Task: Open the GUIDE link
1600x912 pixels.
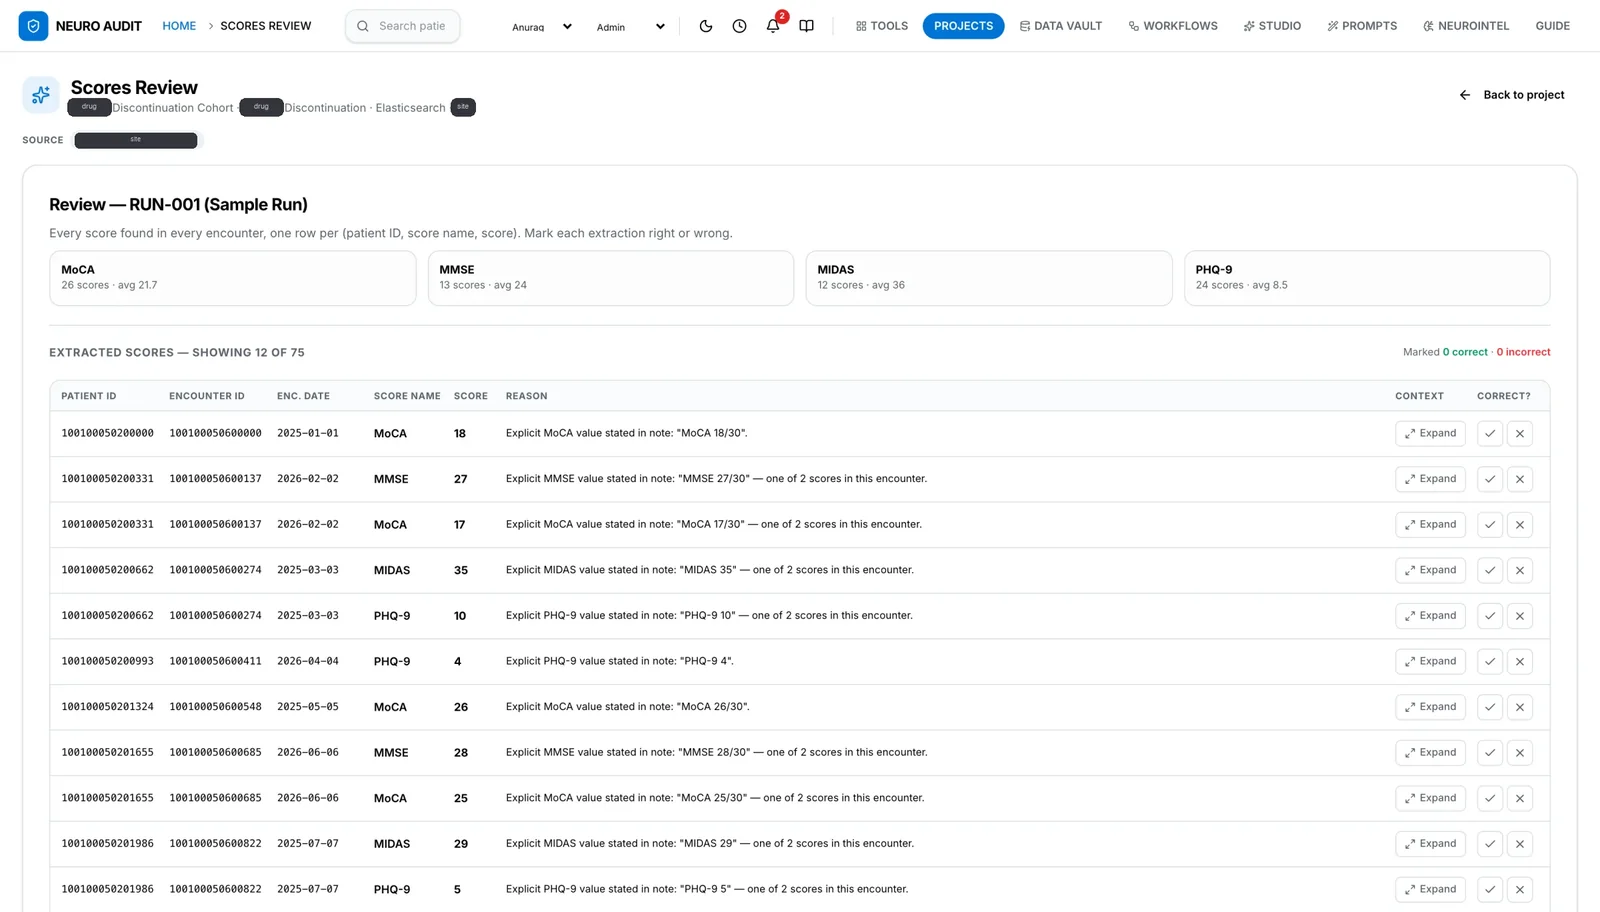Action: tap(1552, 26)
